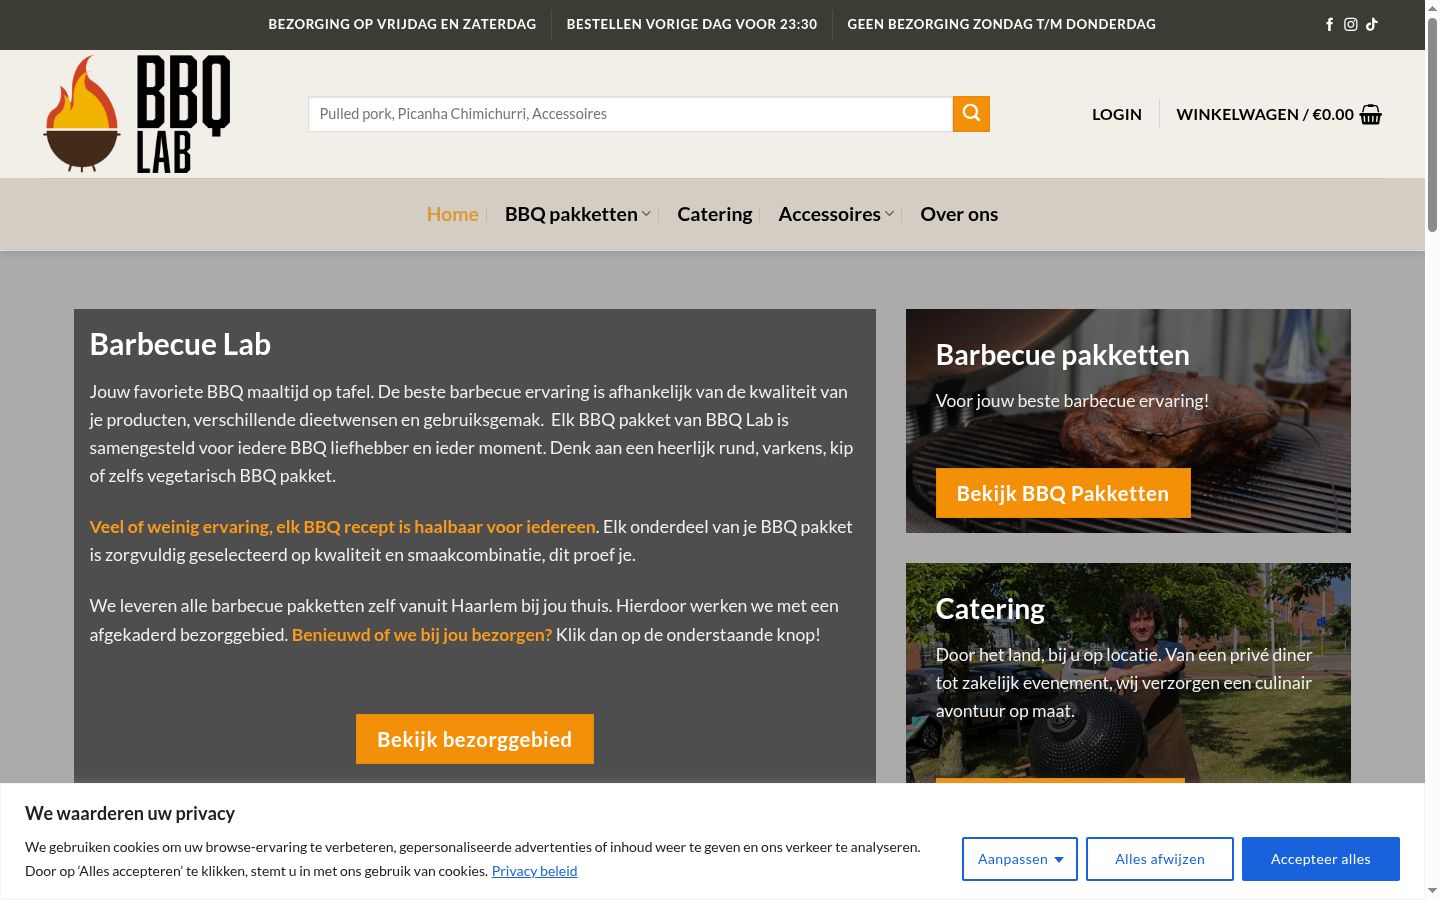Viewport: 1440px width, 900px height.
Task: Open the Over ons menu item
Action: (x=959, y=214)
